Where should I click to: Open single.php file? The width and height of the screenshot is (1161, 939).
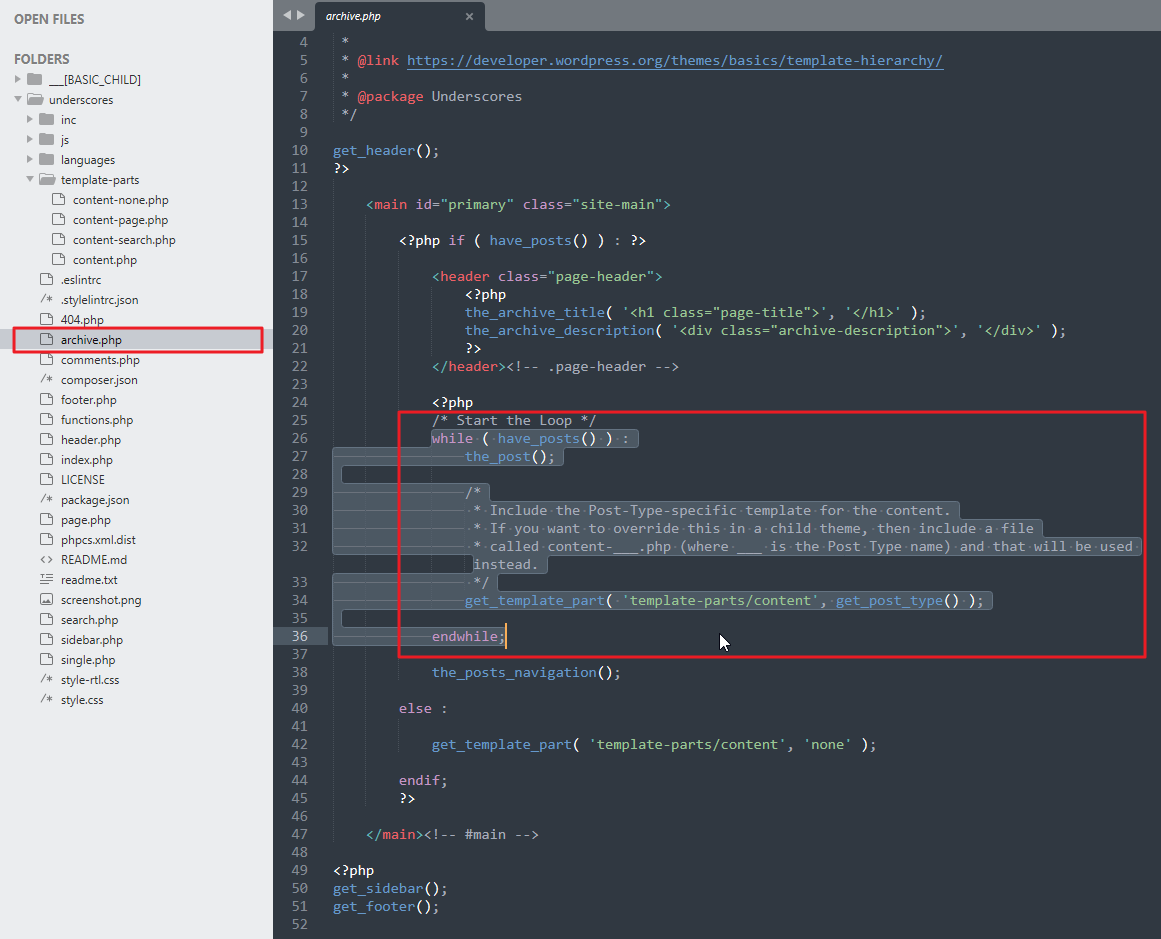(x=88, y=660)
